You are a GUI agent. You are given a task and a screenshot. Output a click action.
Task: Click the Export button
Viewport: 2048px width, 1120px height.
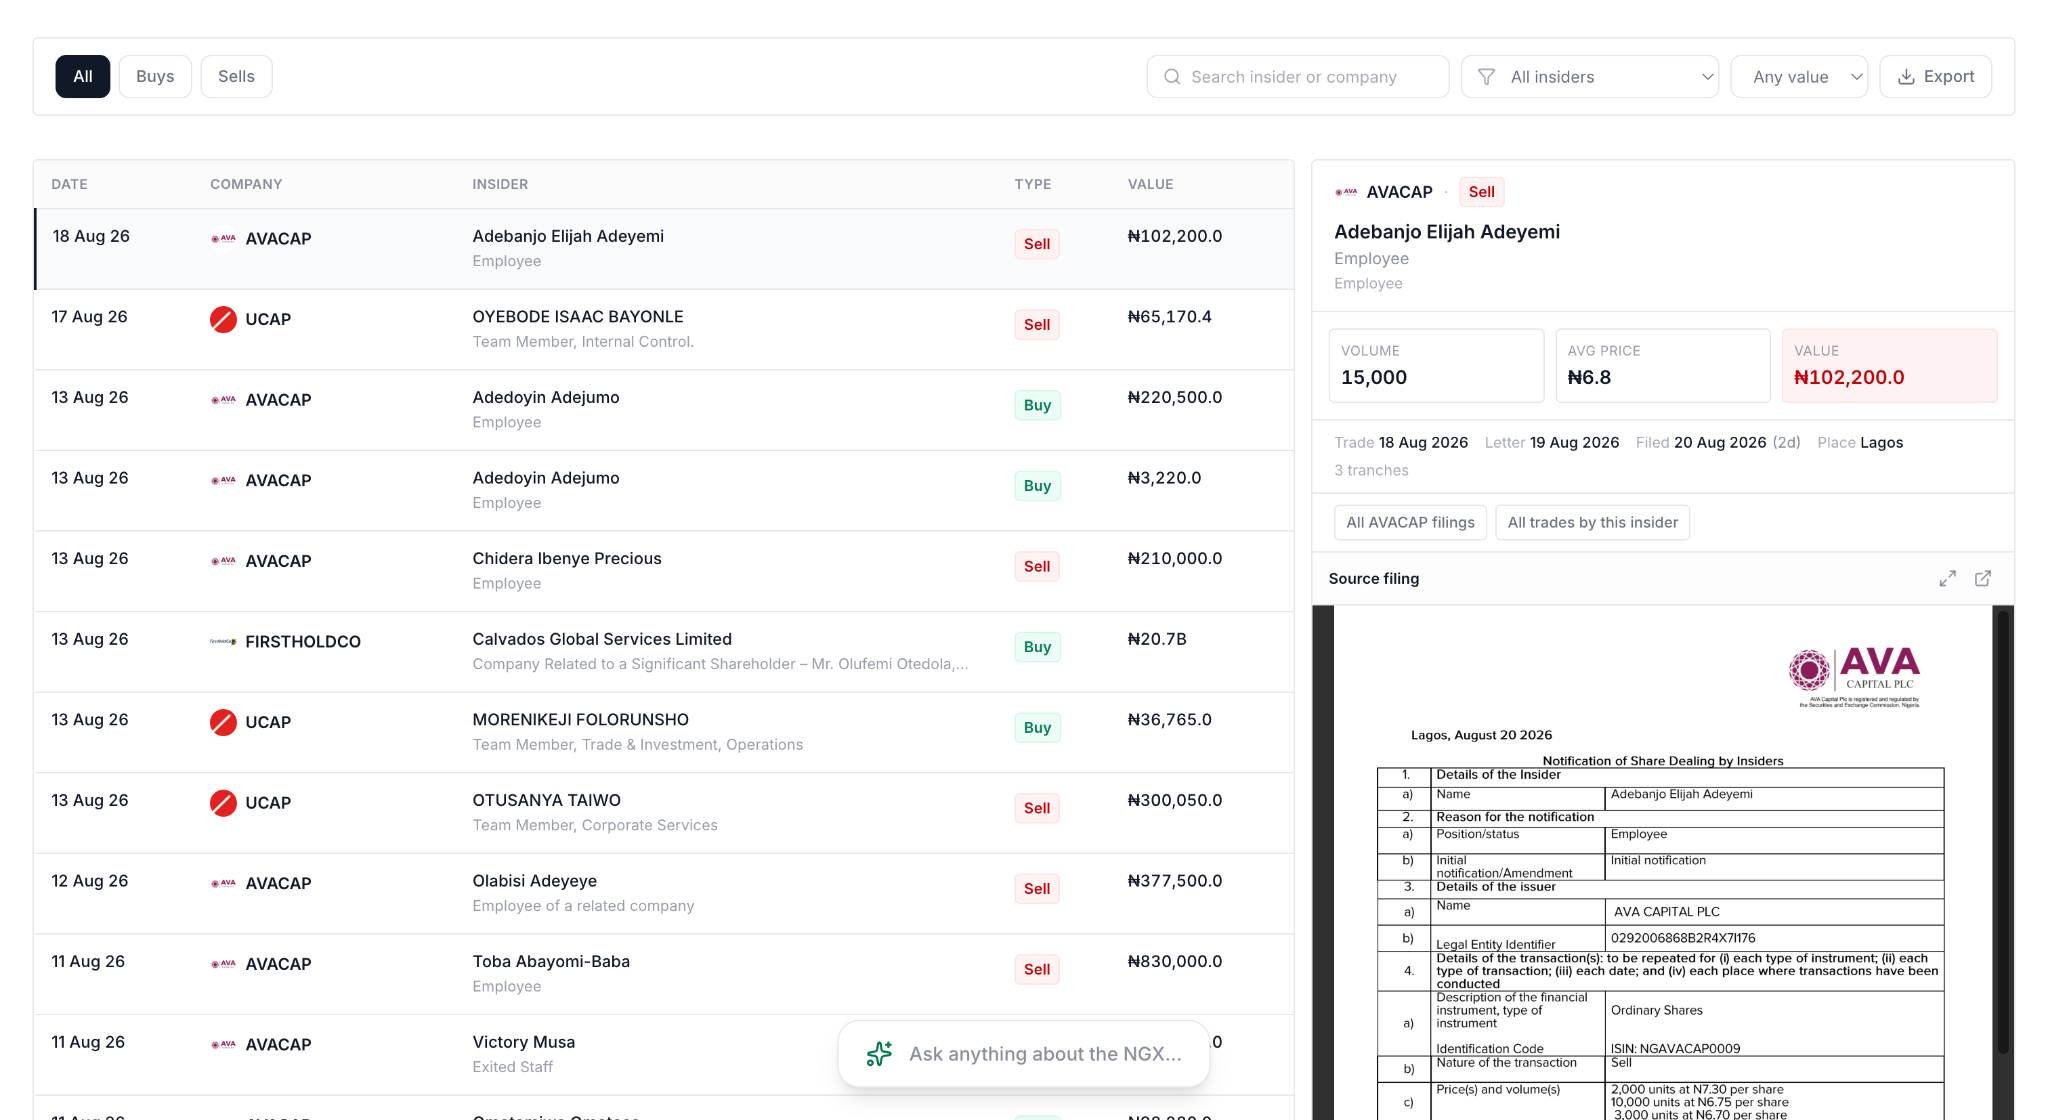pyautogui.click(x=1936, y=77)
